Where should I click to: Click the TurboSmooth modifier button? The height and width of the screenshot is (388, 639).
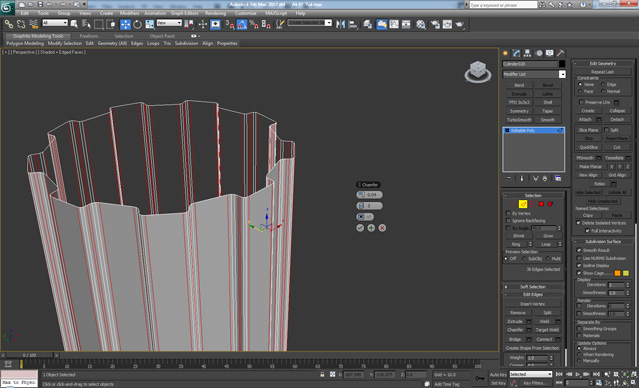[519, 120]
